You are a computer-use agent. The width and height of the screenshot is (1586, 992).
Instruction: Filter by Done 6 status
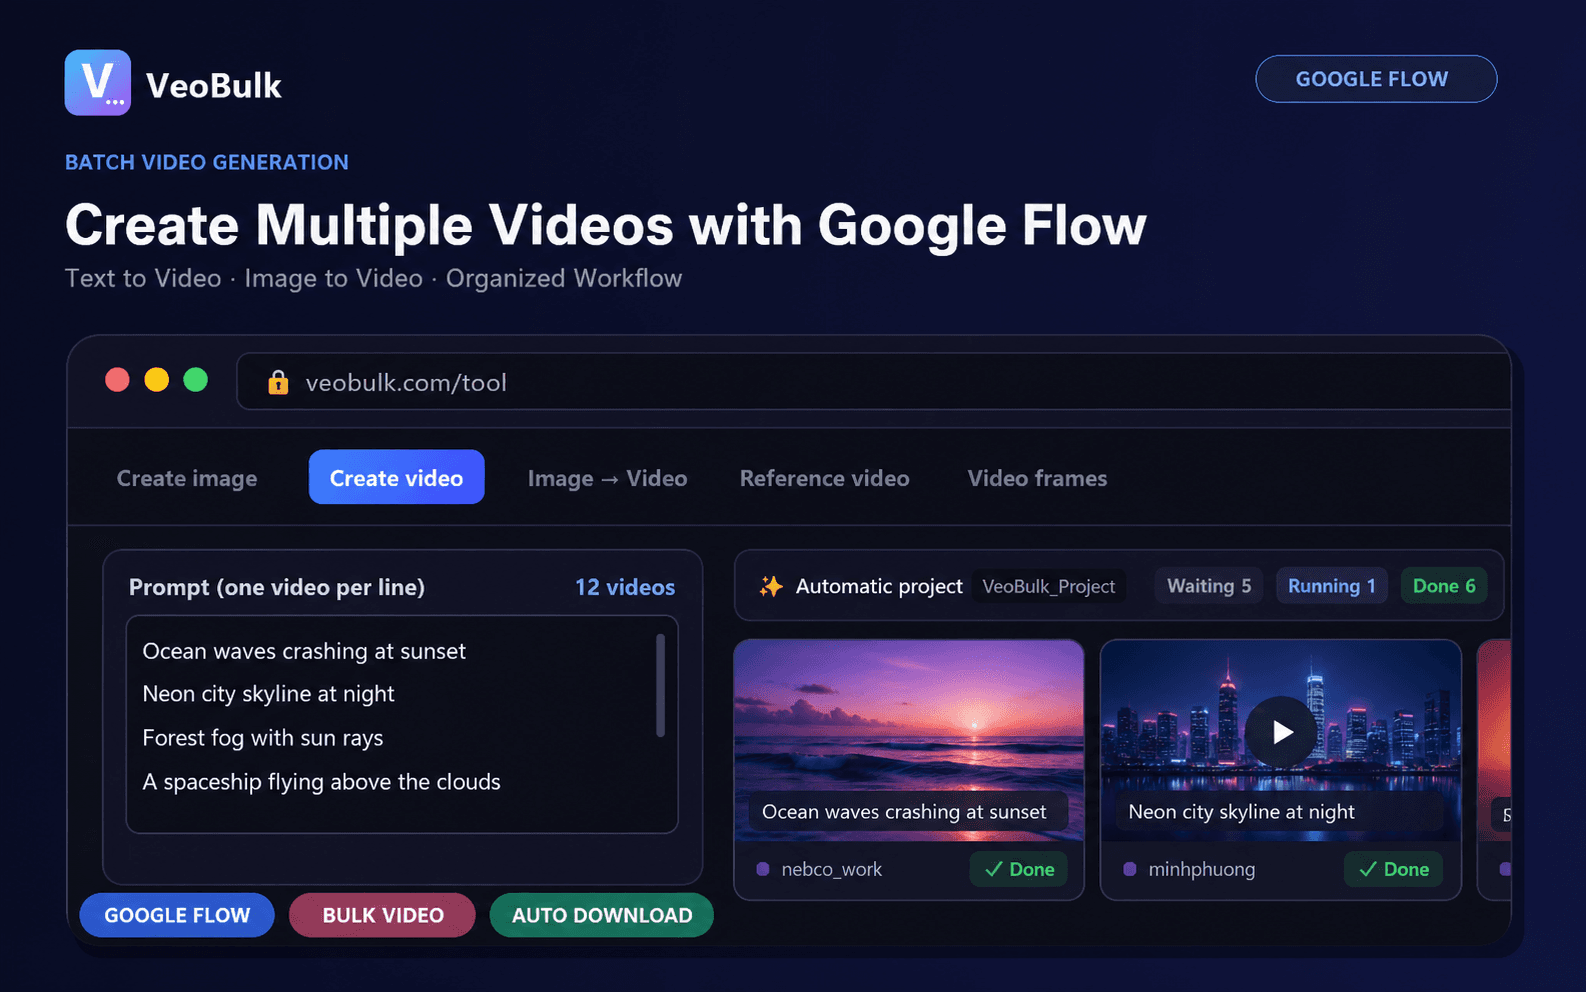[x=1444, y=586]
